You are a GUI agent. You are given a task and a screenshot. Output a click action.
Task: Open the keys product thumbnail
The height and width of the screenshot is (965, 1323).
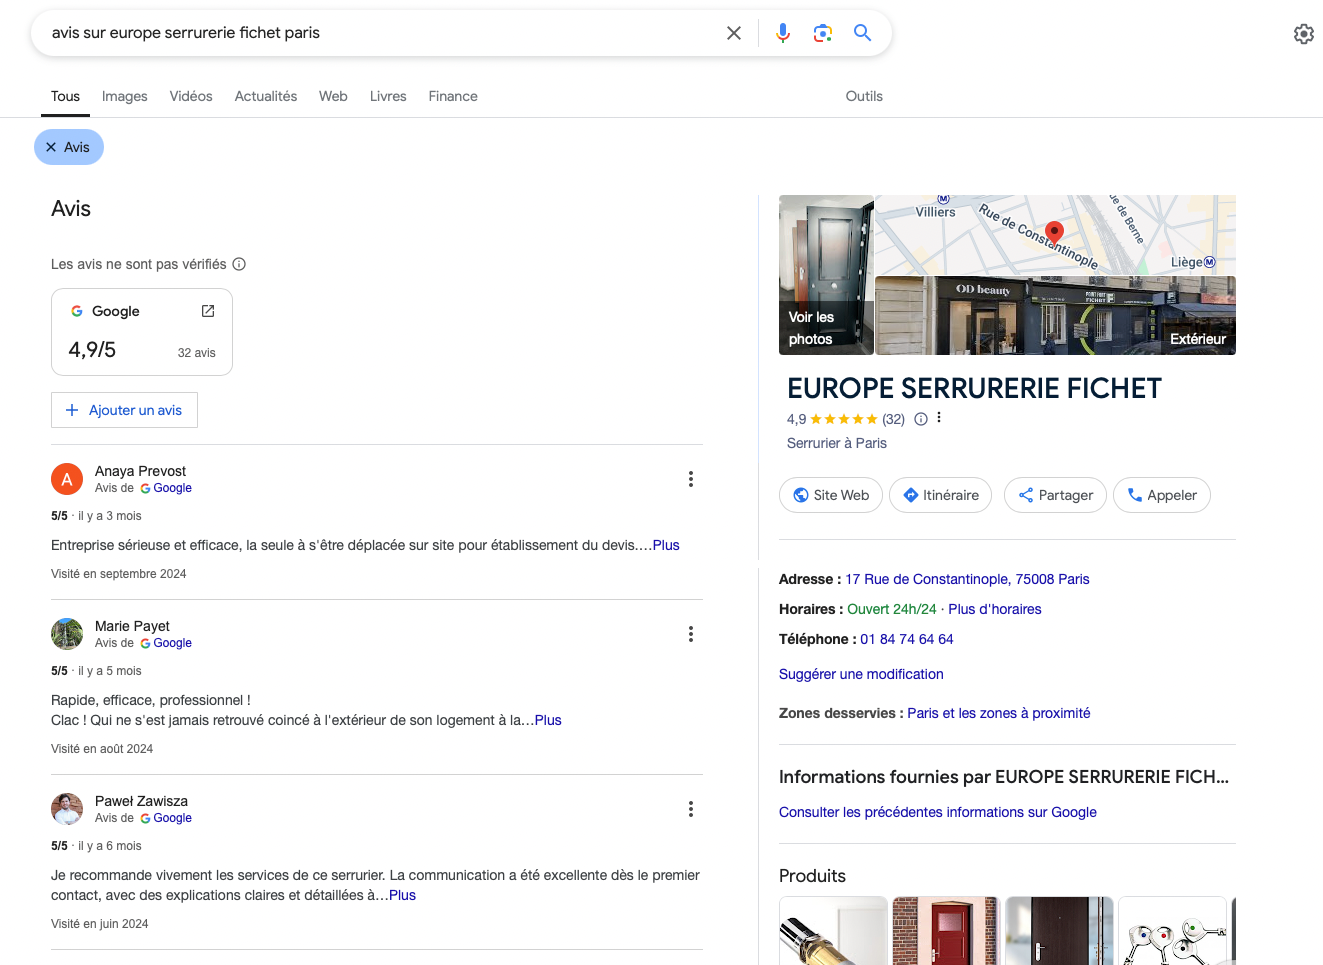click(1172, 931)
